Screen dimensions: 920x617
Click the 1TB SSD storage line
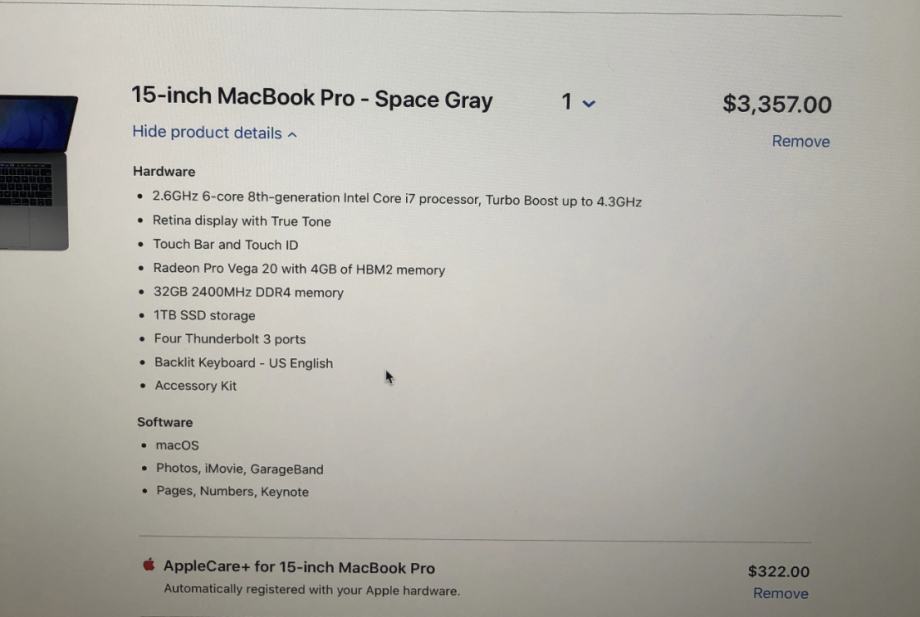coord(204,315)
